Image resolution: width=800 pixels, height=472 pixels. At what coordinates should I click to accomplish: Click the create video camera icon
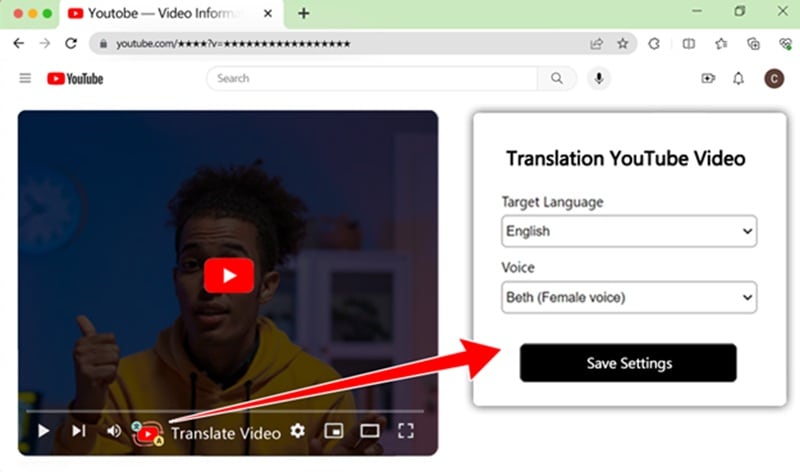(x=708, y=78)
